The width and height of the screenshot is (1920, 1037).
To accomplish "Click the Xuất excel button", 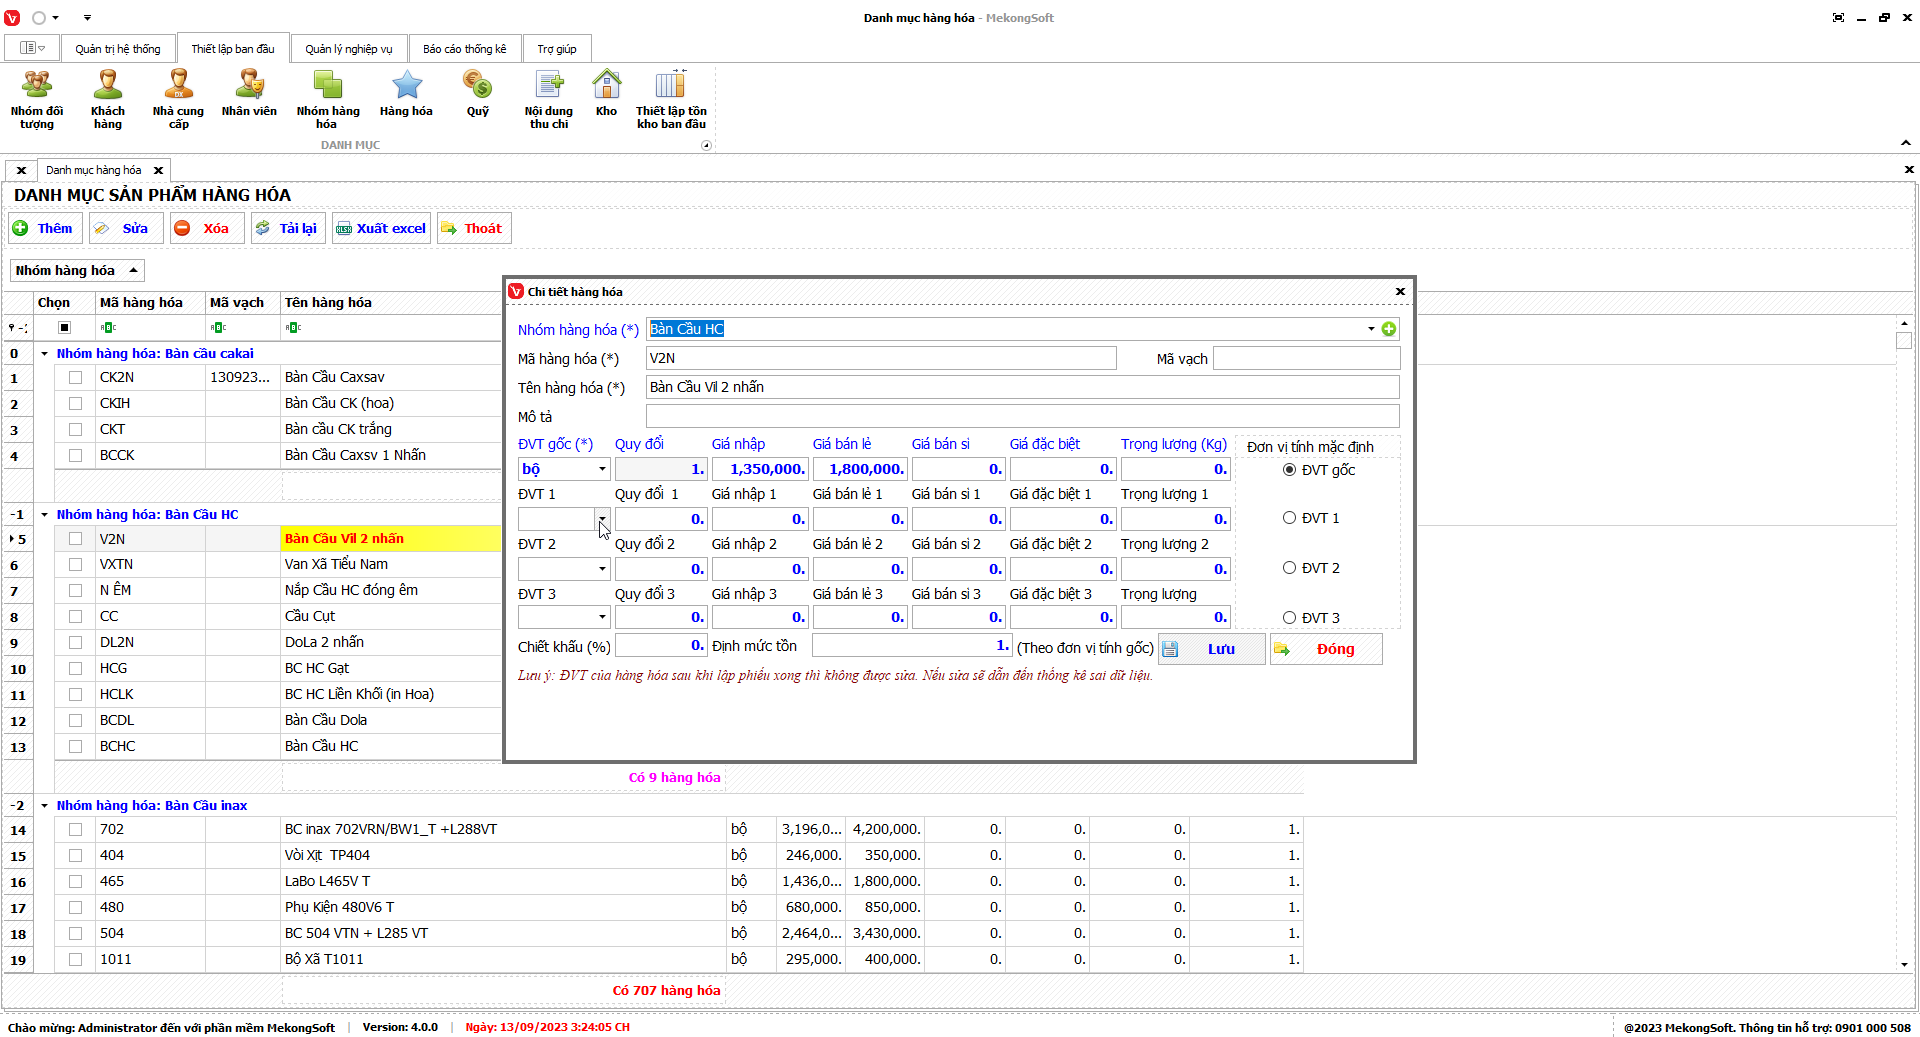I will pos(381,228).
